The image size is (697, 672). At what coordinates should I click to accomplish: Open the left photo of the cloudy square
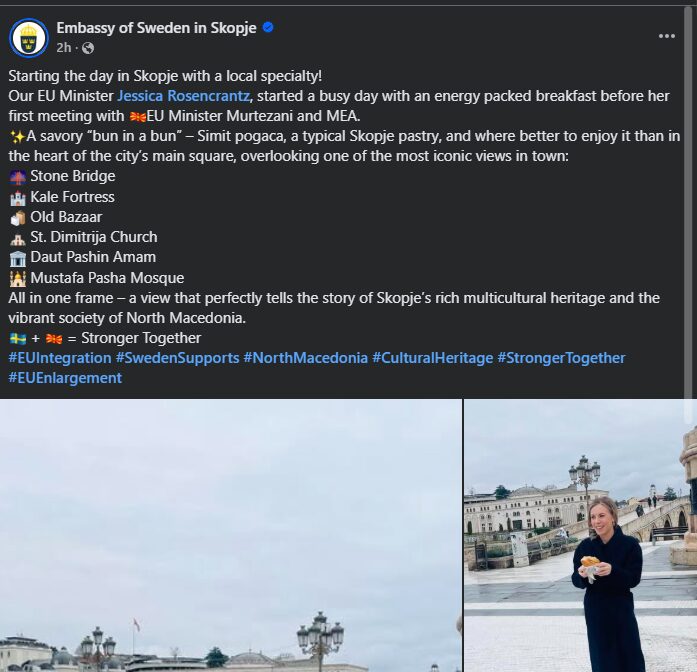pos(230,535)
